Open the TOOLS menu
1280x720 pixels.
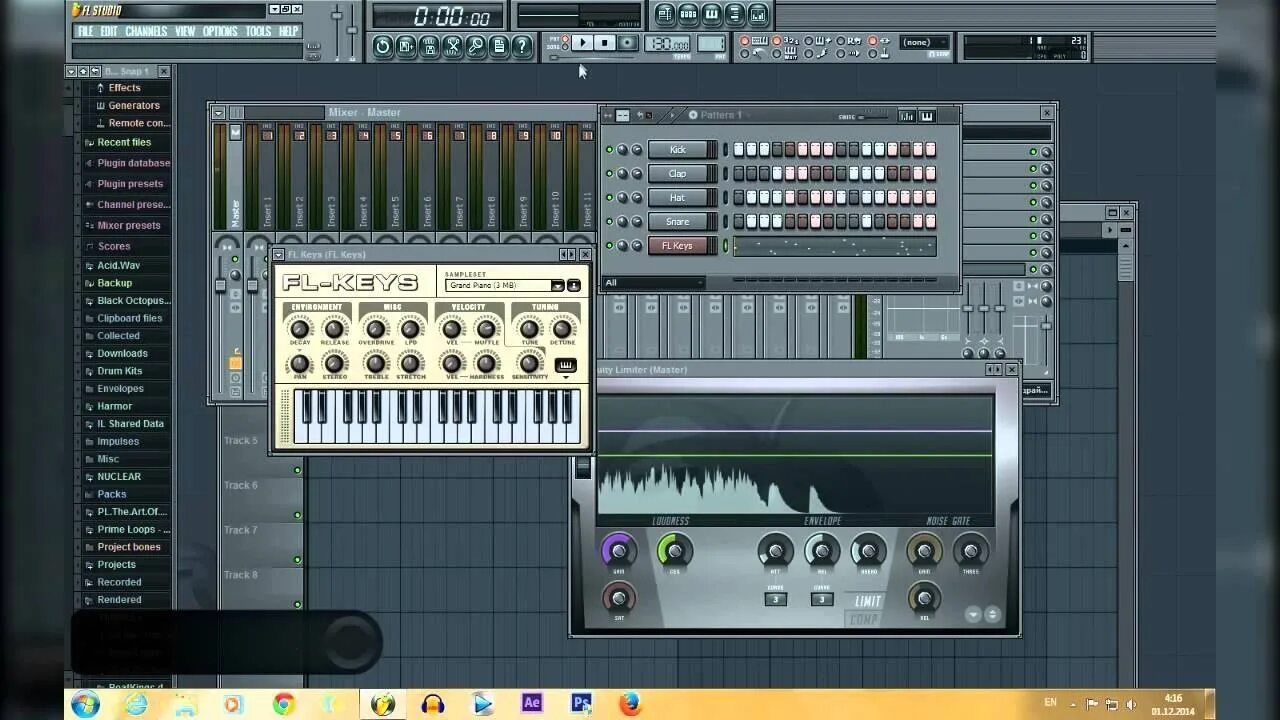tap(258, 31)
